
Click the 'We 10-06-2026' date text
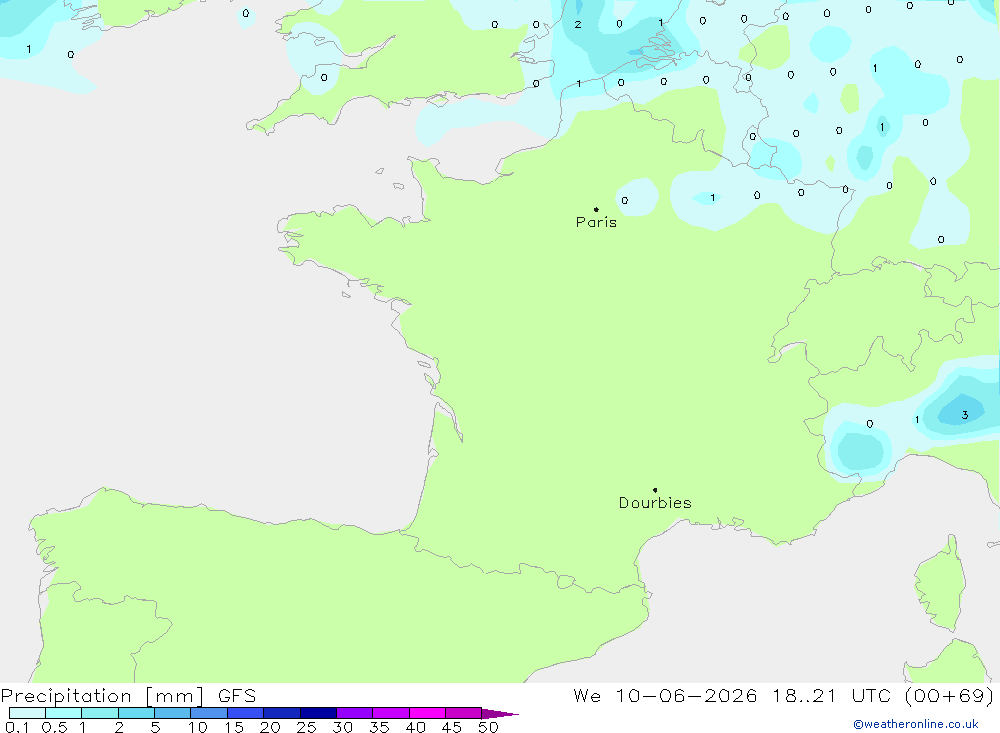[x=665, y=695]
